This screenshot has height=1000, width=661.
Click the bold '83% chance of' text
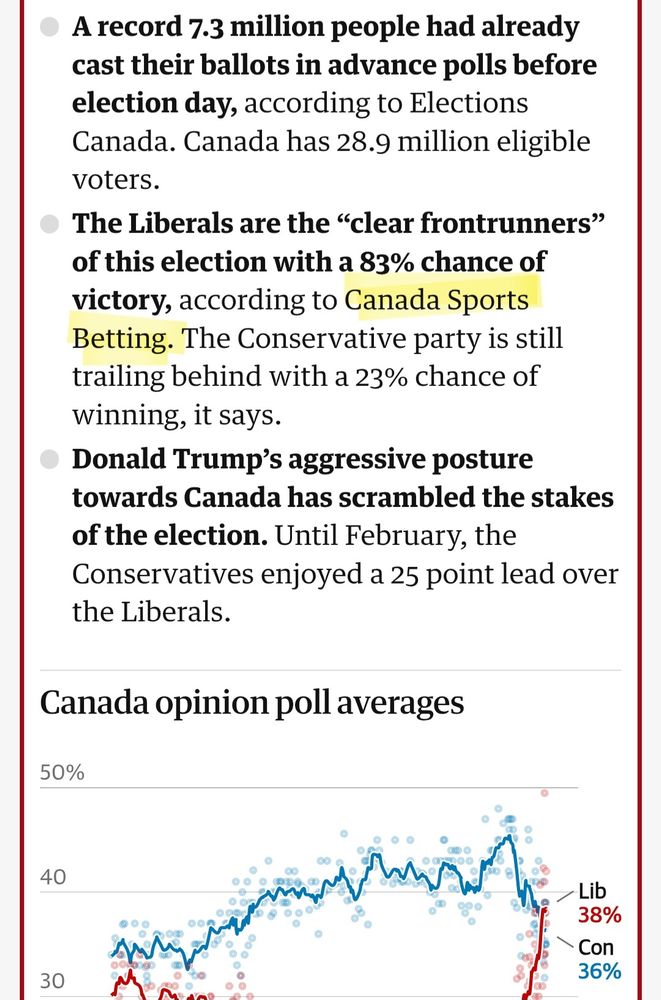point(453,261)
